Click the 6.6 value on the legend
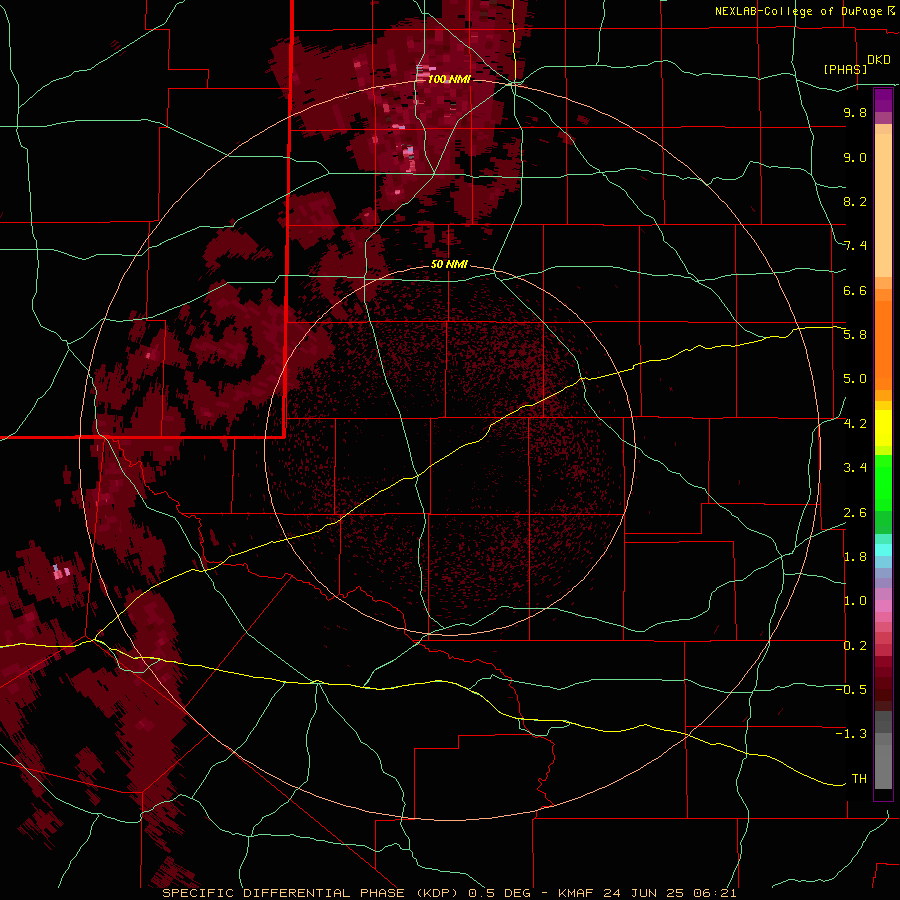The image size is (900, 900). (855, 290)
